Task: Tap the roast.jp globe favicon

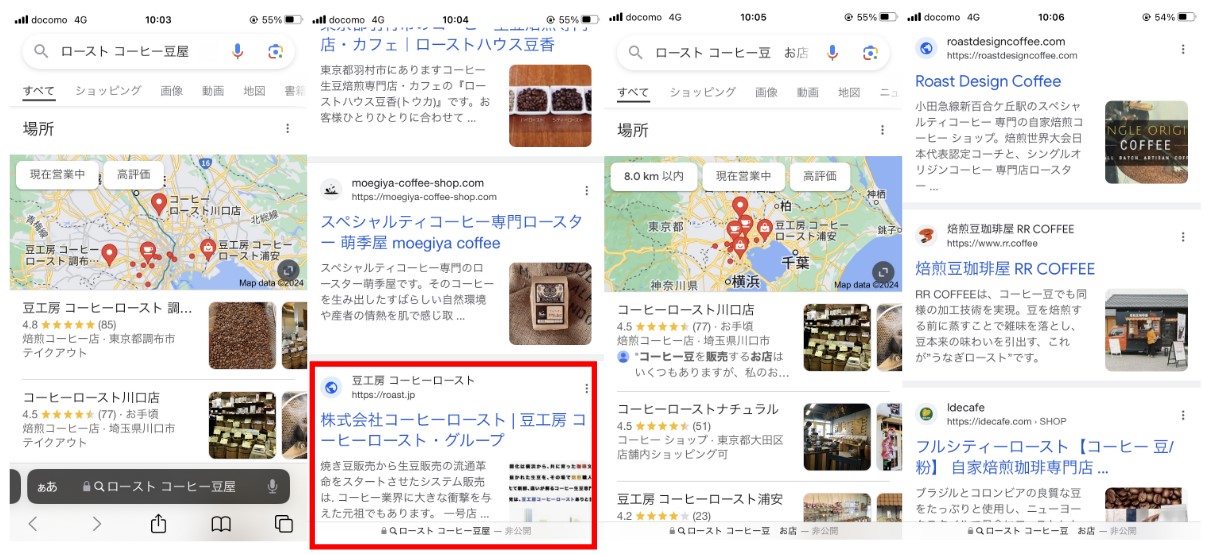Action: click(332, 387)
